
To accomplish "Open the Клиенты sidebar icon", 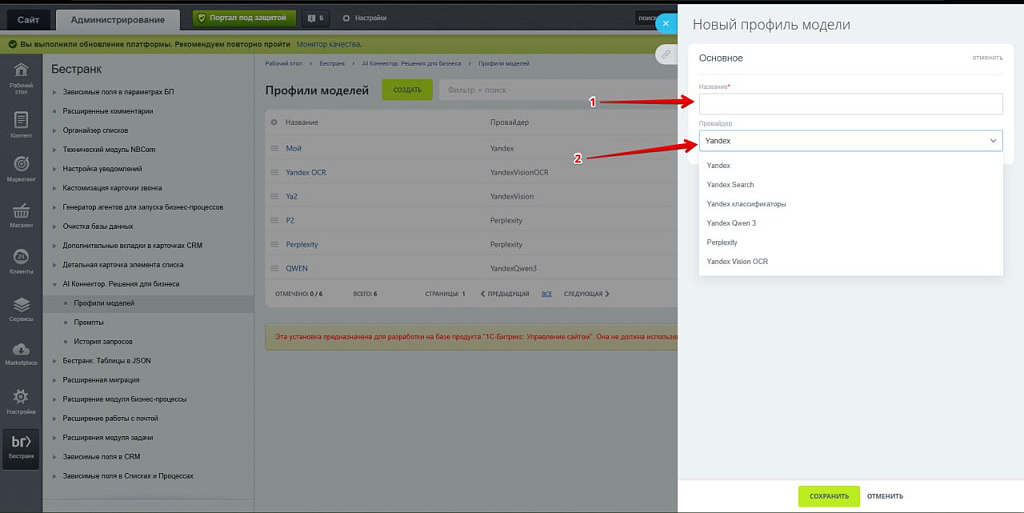I will (x=21, y=262).
